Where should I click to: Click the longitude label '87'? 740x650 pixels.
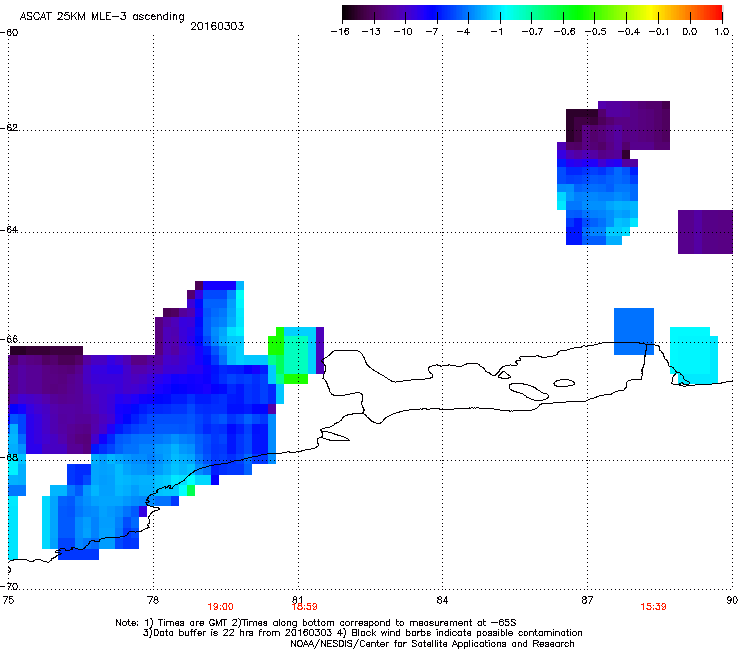587,600
